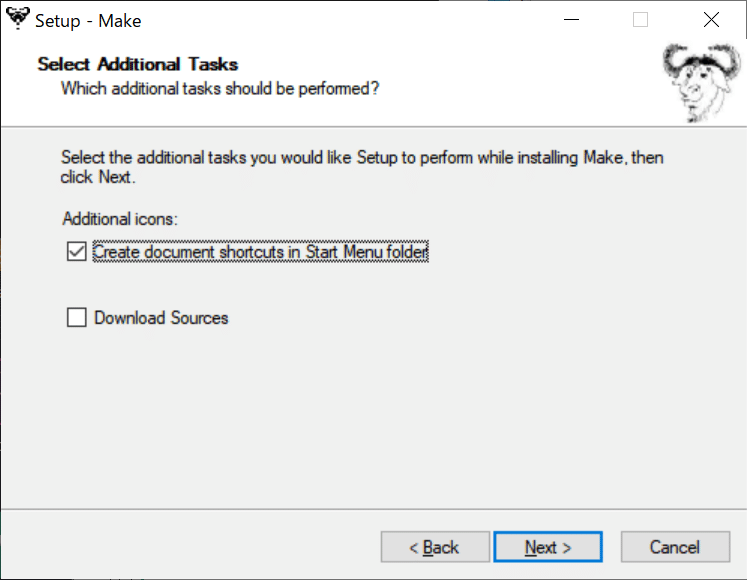
Task: Close the Setup - Make window
Action: (711, 20)
